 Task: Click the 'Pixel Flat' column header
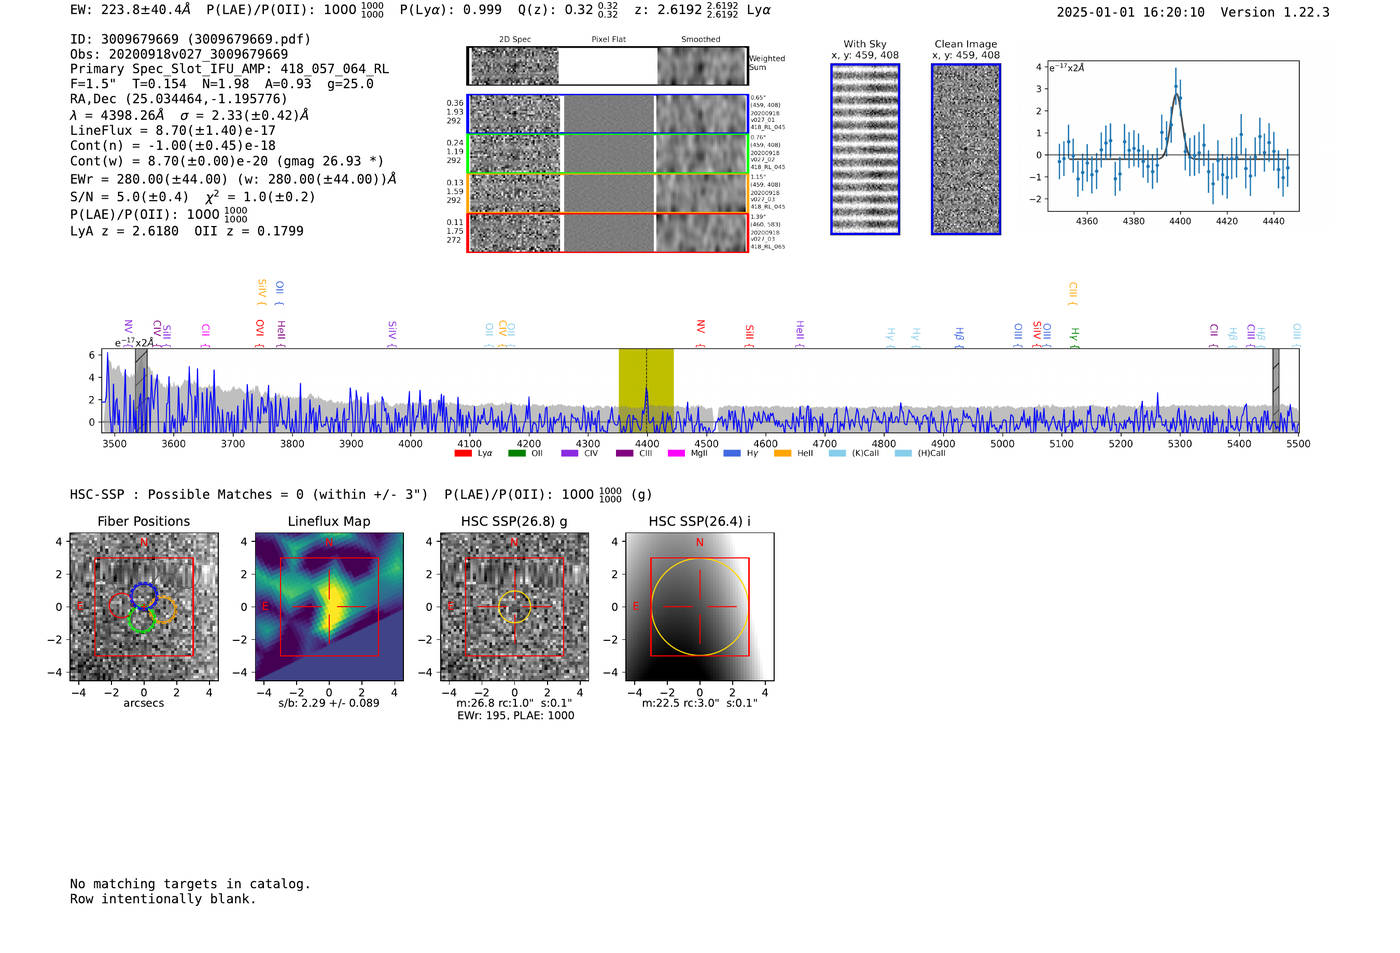(608, 40)
